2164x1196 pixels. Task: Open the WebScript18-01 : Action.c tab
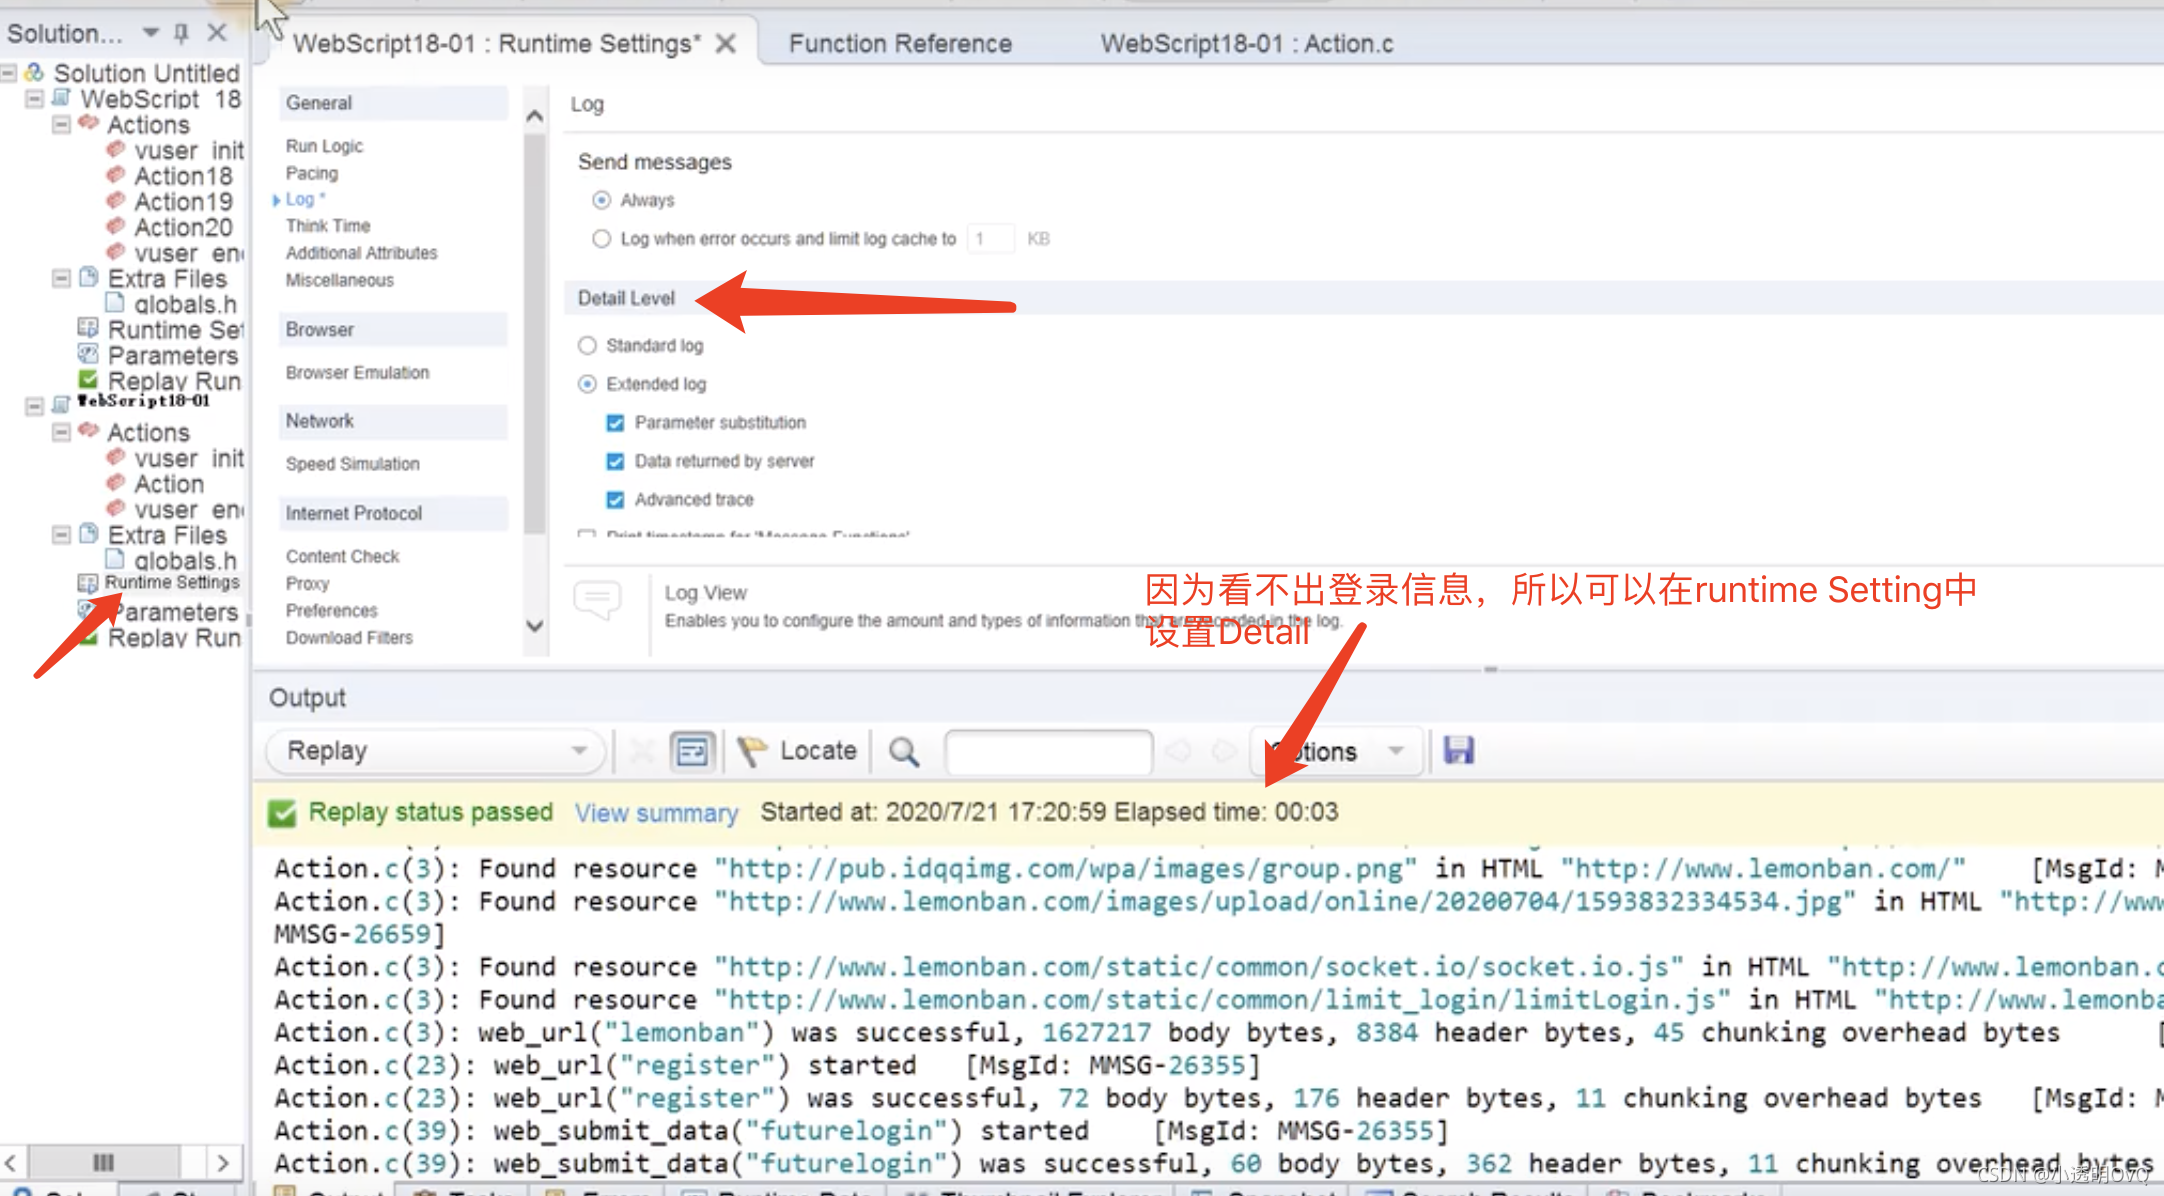click(1246, 44)
